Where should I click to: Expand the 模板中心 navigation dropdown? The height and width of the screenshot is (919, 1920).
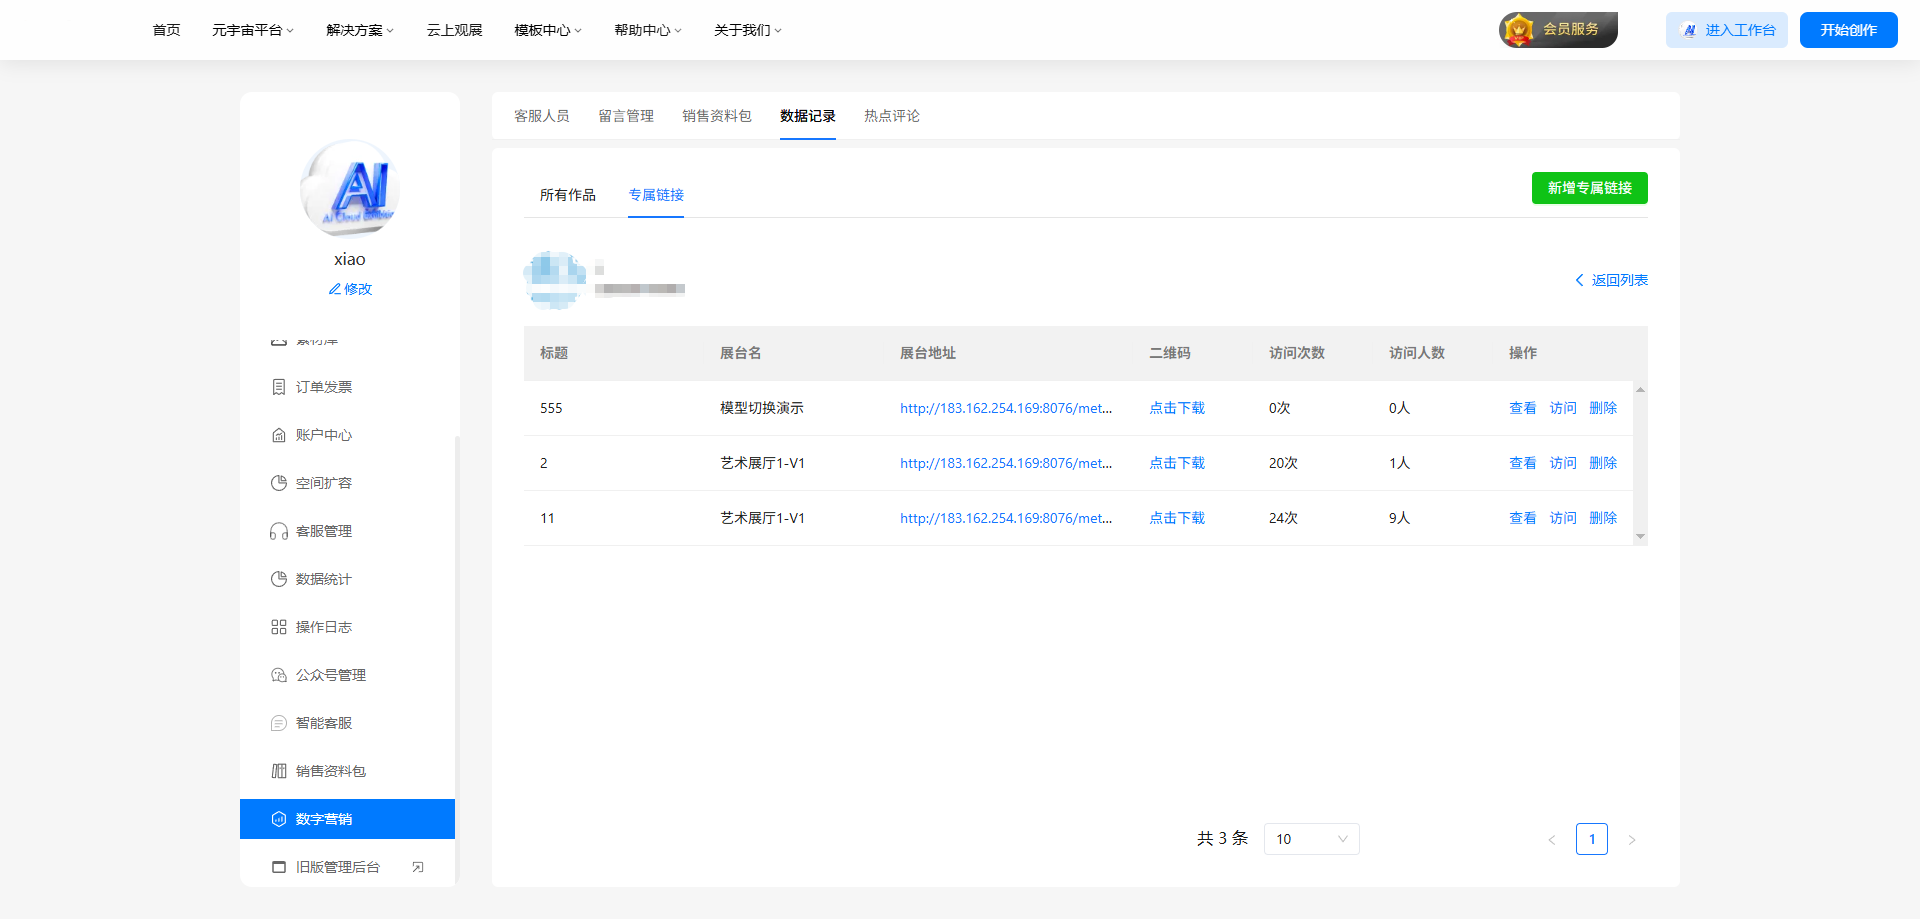pyautogui.click(x=547, y=30)
